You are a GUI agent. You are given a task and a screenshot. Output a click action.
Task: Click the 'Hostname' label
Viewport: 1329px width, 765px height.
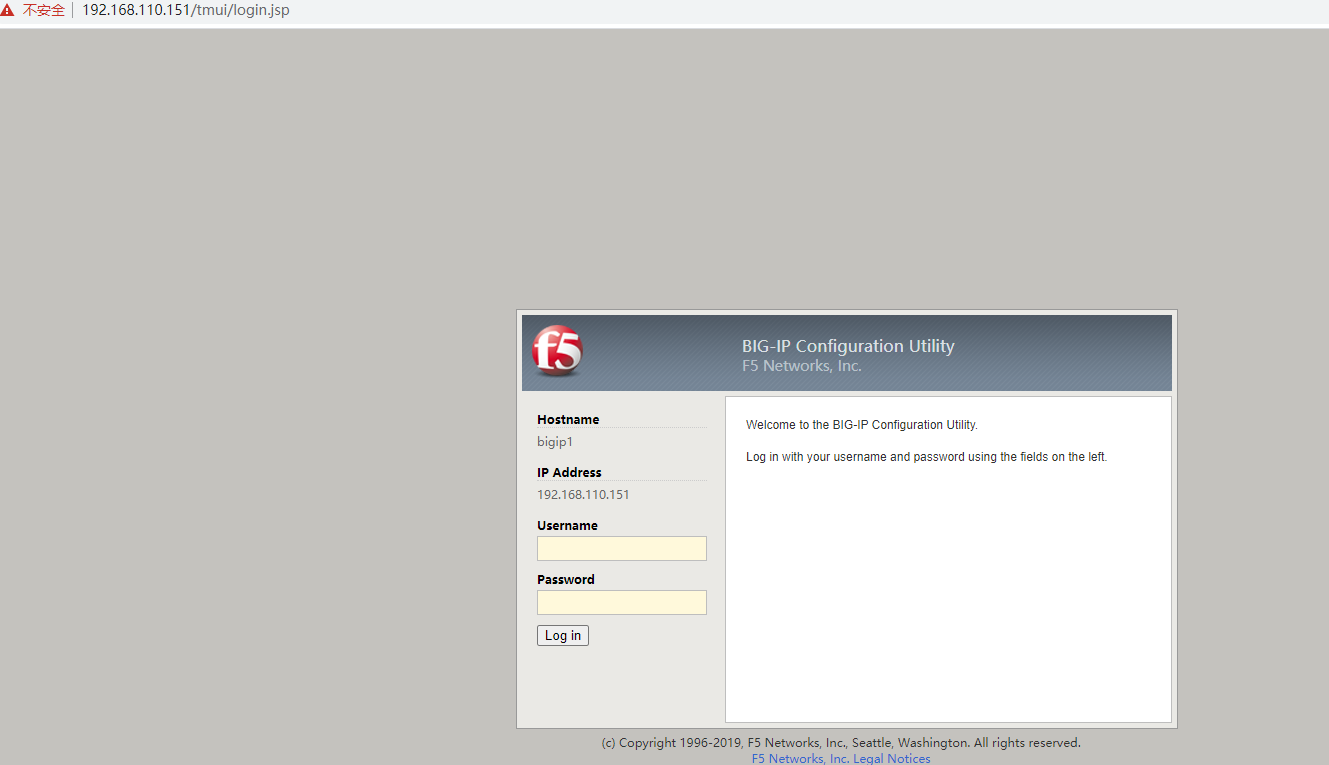pyautogui.click(x=568, y=420)
